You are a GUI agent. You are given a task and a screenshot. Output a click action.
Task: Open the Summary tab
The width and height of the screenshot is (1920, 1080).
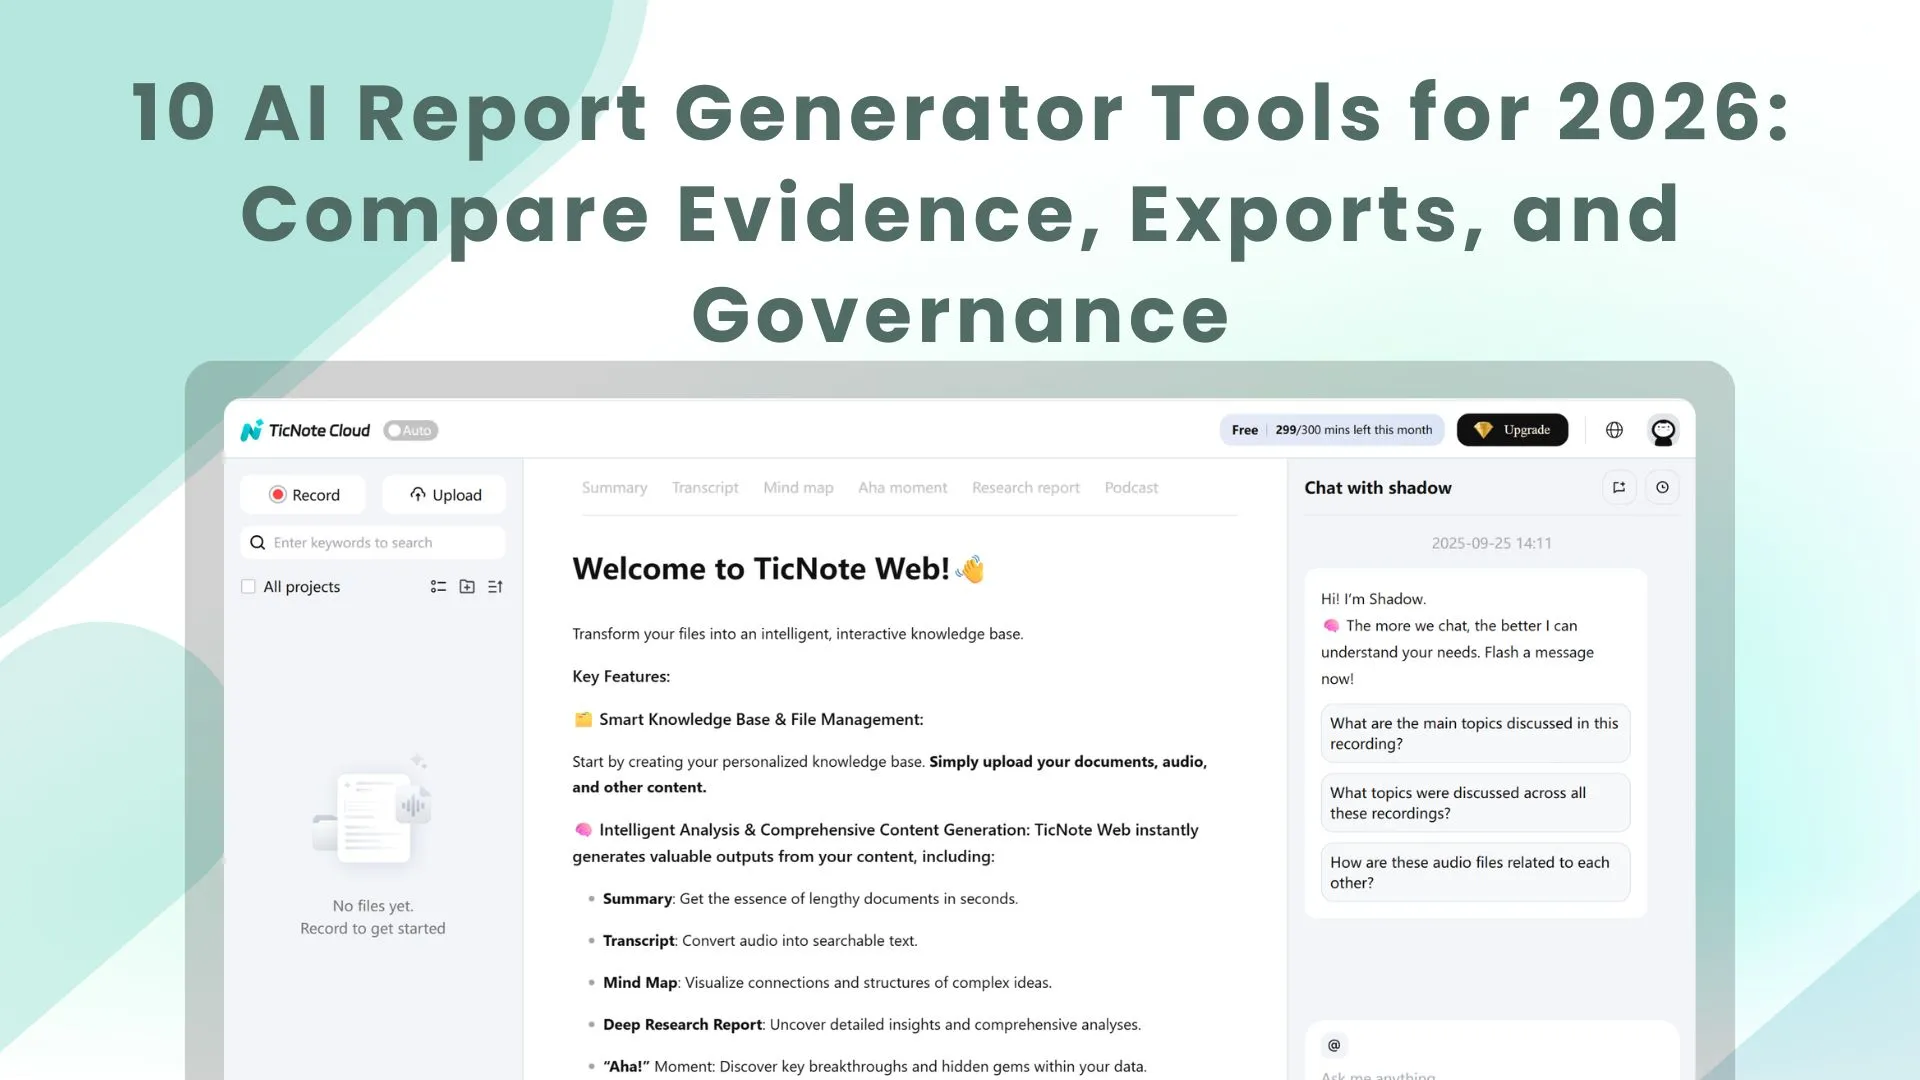tap(614, 488)
